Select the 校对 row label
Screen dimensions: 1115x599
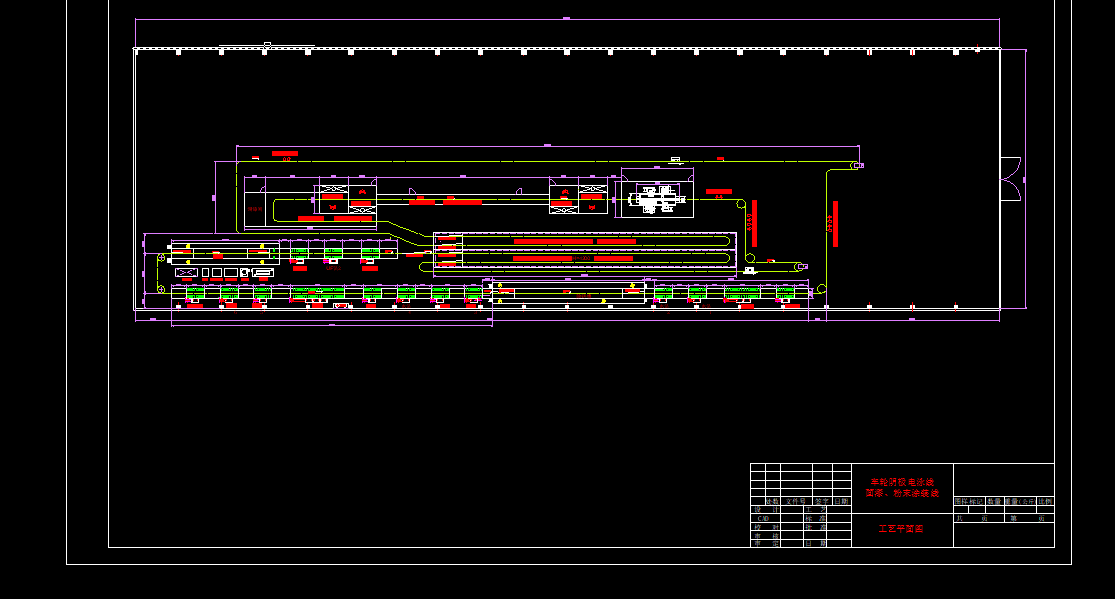pyautogui.click(x=765, y=526)
